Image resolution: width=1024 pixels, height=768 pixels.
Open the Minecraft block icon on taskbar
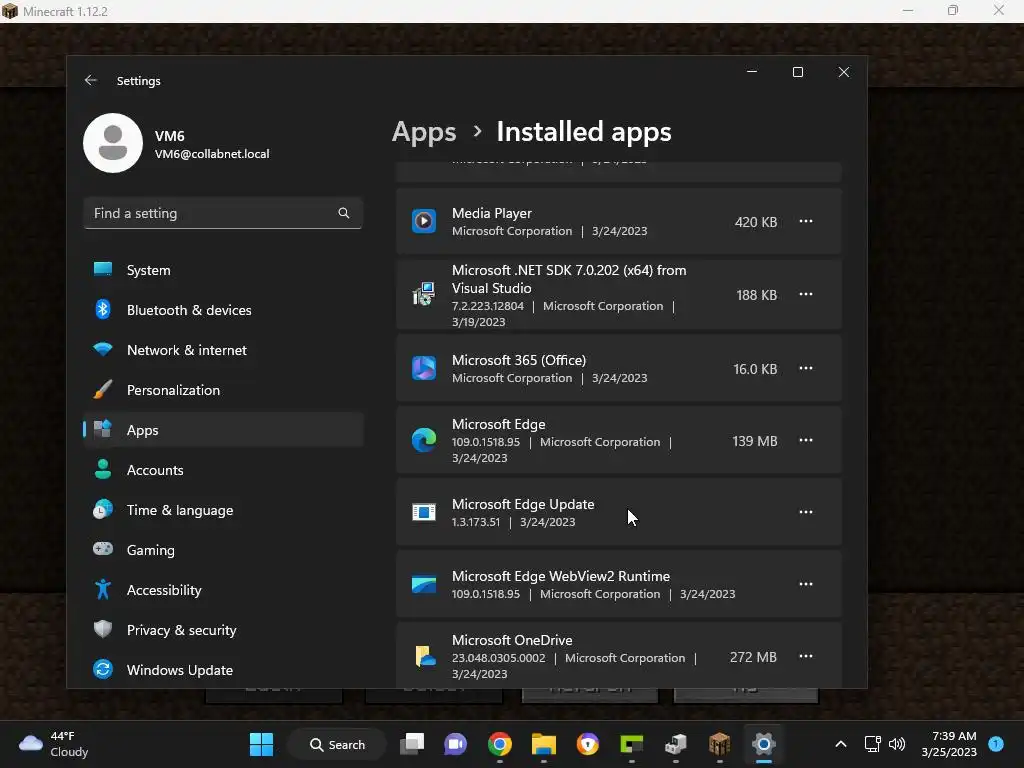(x=719, y=744)
